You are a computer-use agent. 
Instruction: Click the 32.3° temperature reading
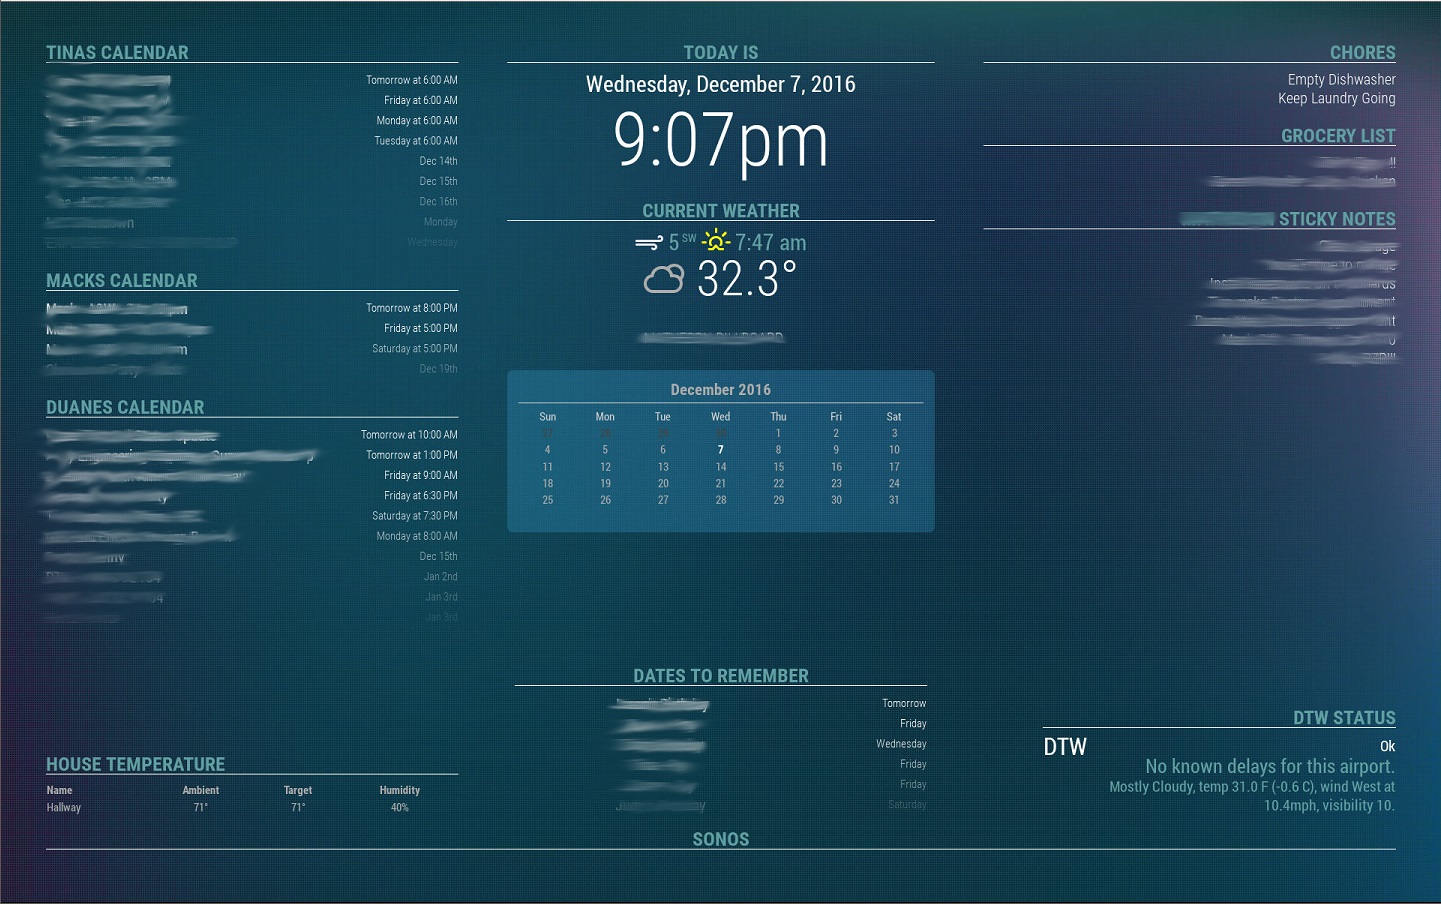pyautogui.click(x=746, y=279)
